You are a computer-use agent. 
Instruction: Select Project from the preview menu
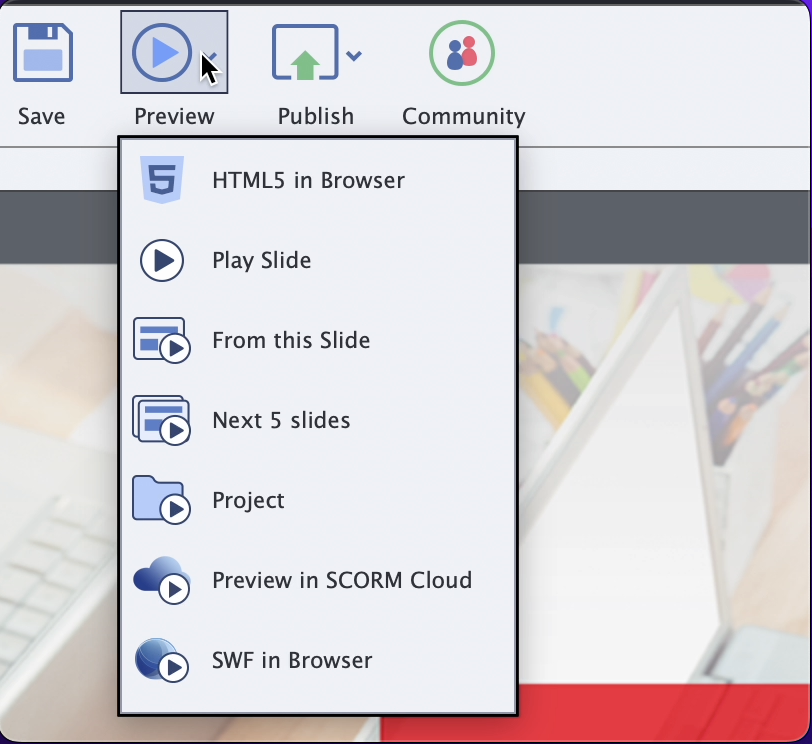[248, 500]
